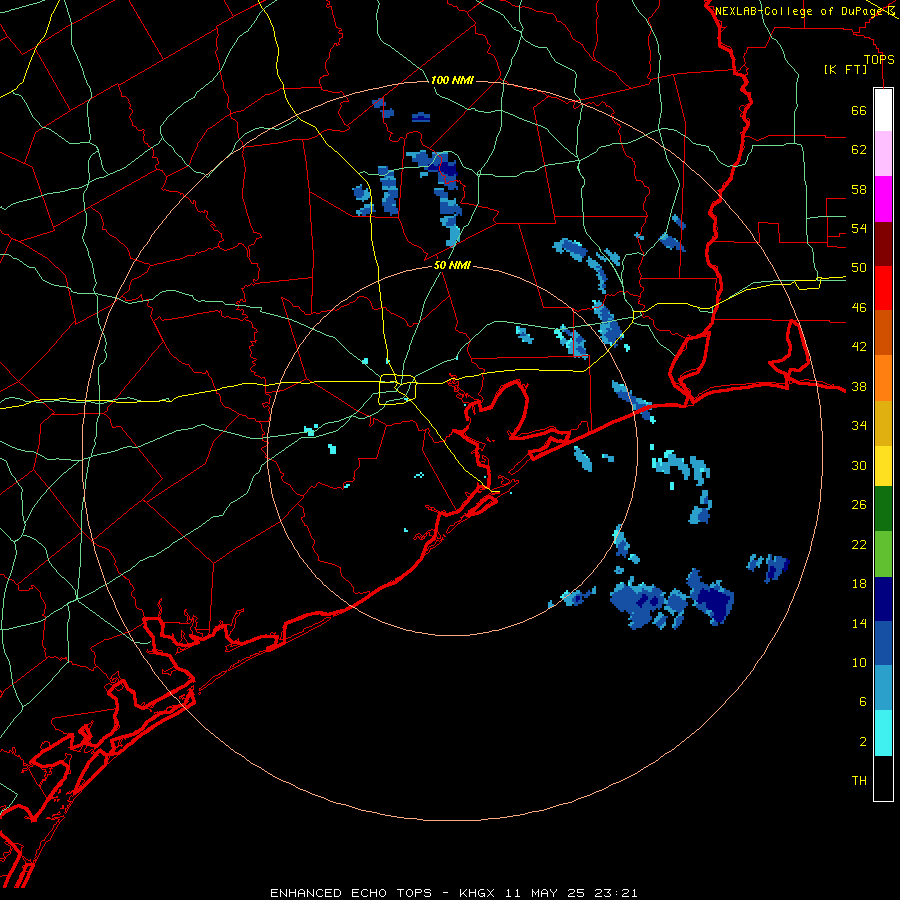
Task: Click the light blue legend swatch
Action: [x=883, y=688]
